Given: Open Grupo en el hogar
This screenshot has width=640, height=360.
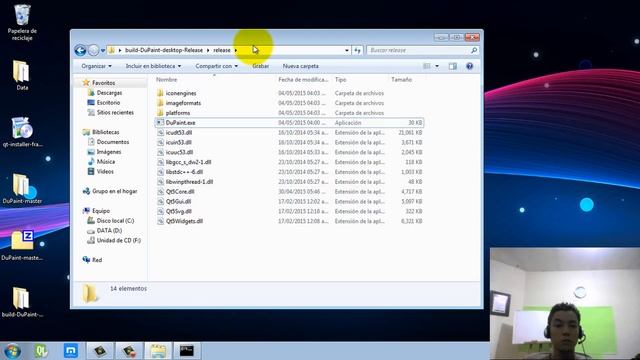Looking at the screenshot, I should [x=114, y=191].
